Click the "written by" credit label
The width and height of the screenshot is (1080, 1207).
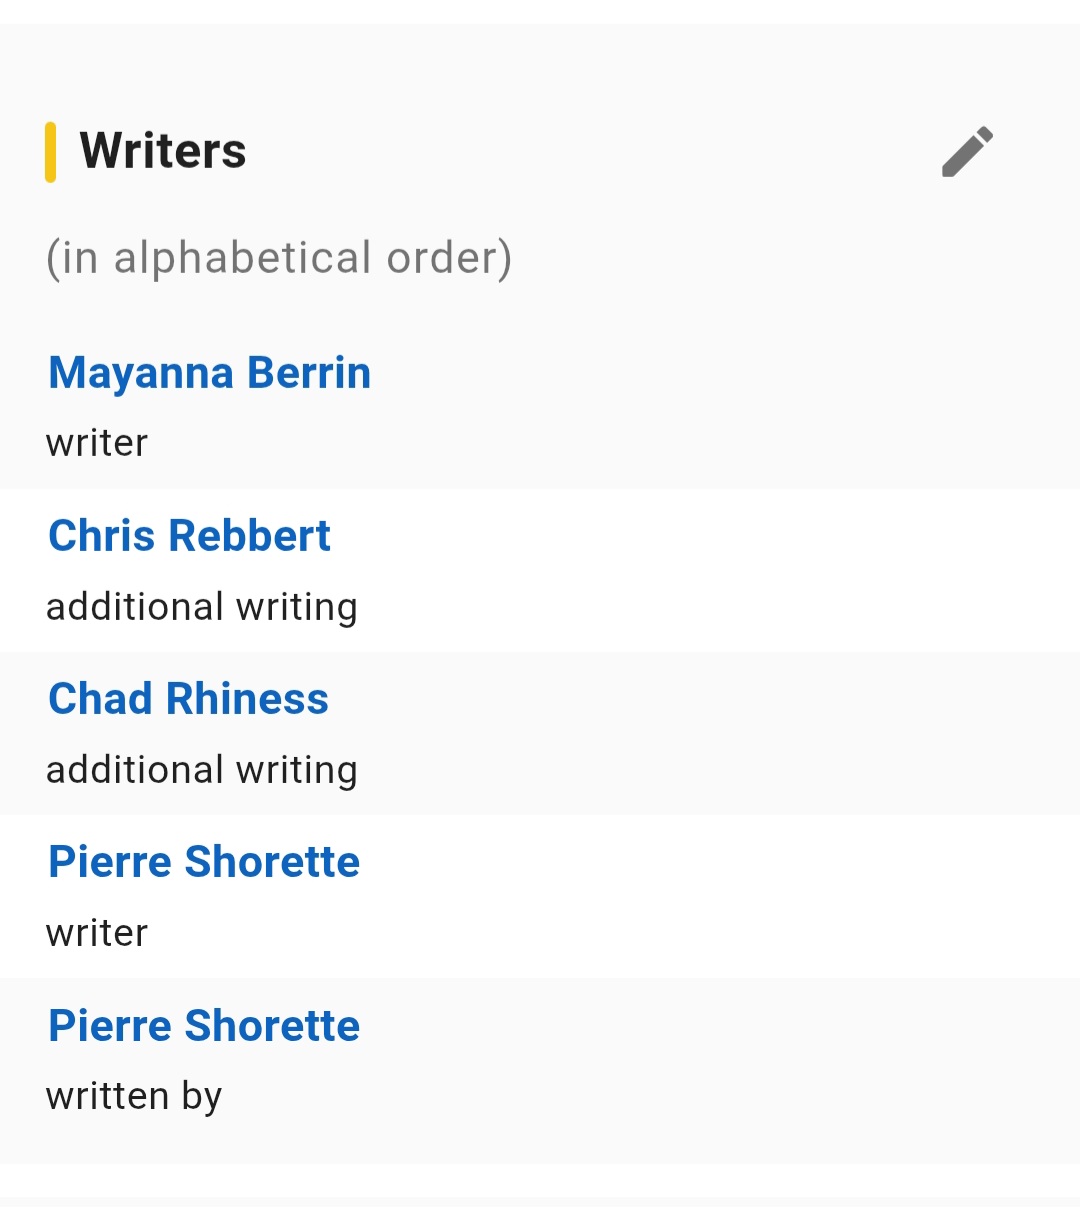[134, 1097]
